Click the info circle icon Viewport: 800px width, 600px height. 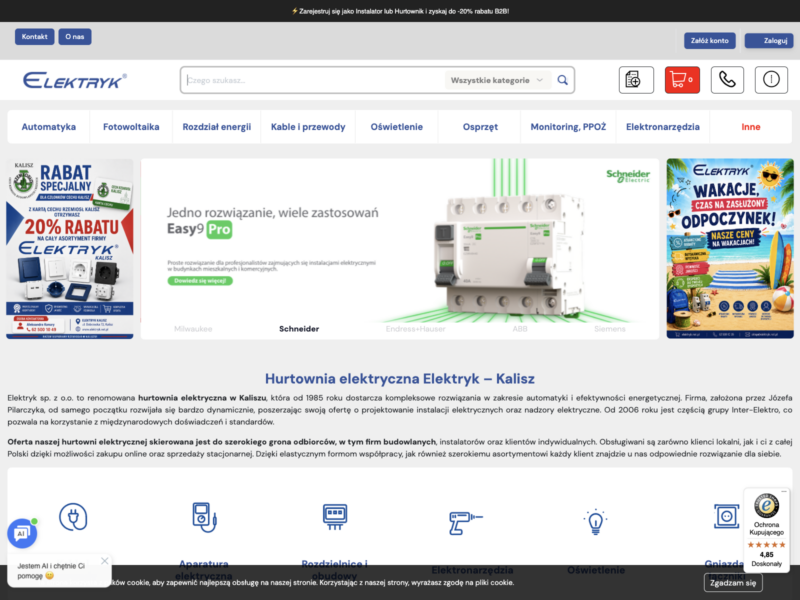(771, 80)
